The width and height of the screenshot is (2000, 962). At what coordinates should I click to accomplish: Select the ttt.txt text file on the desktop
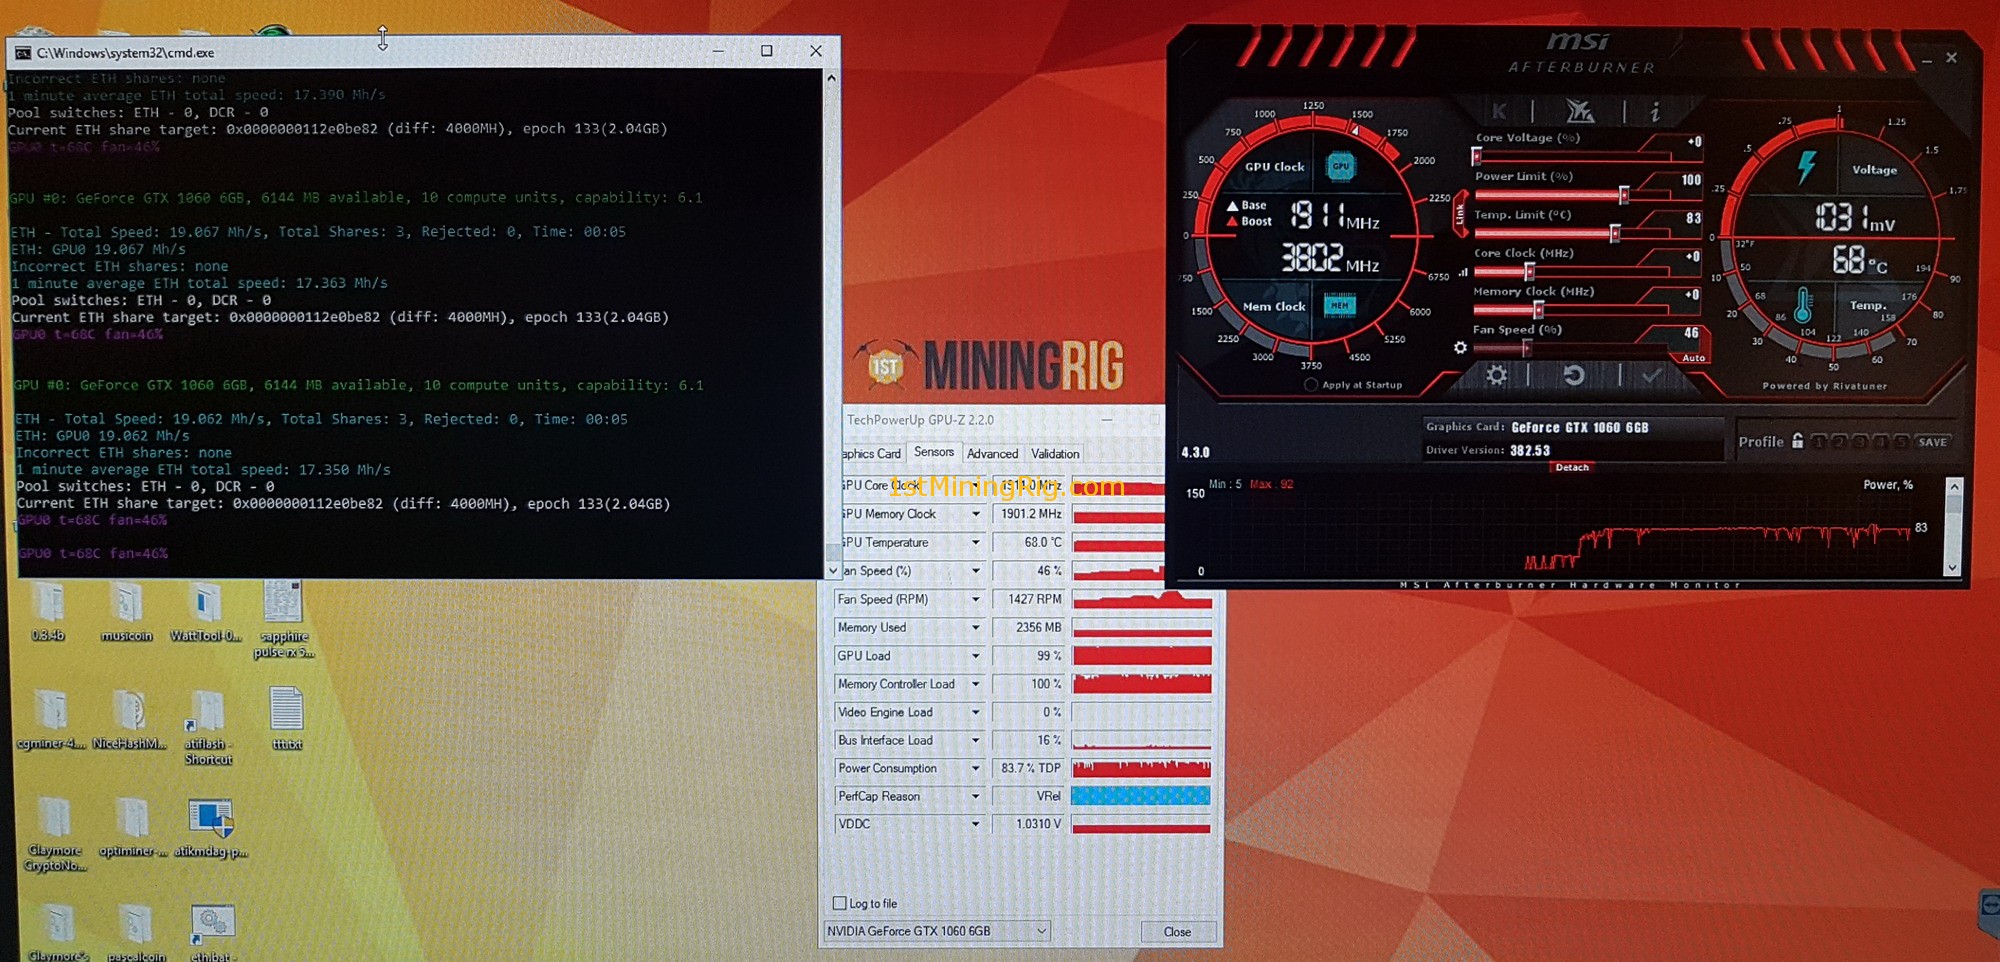click(x=287, y=718)
